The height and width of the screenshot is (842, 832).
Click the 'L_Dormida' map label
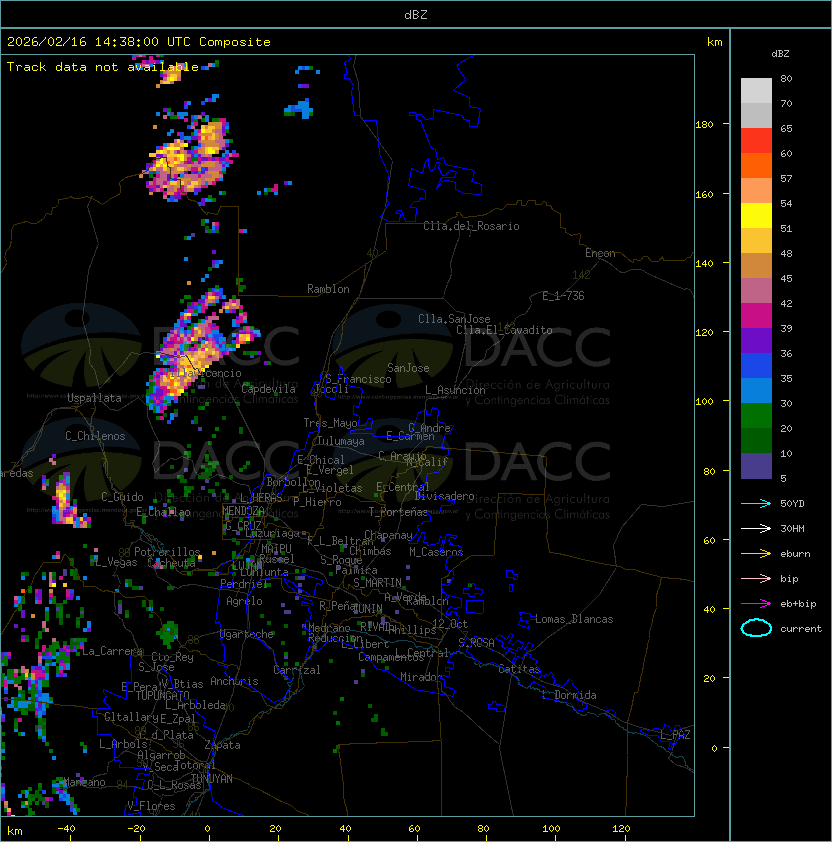pos(569,695)
